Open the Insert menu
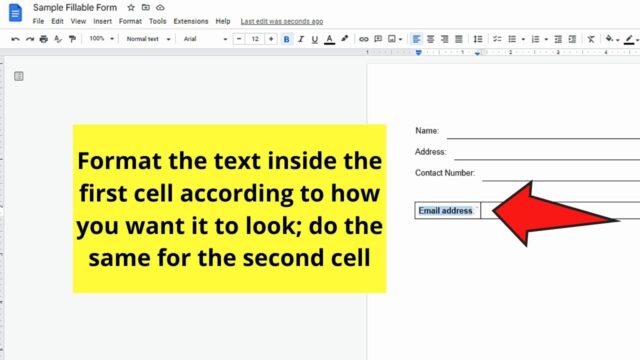640x360 pixels. 102,21
